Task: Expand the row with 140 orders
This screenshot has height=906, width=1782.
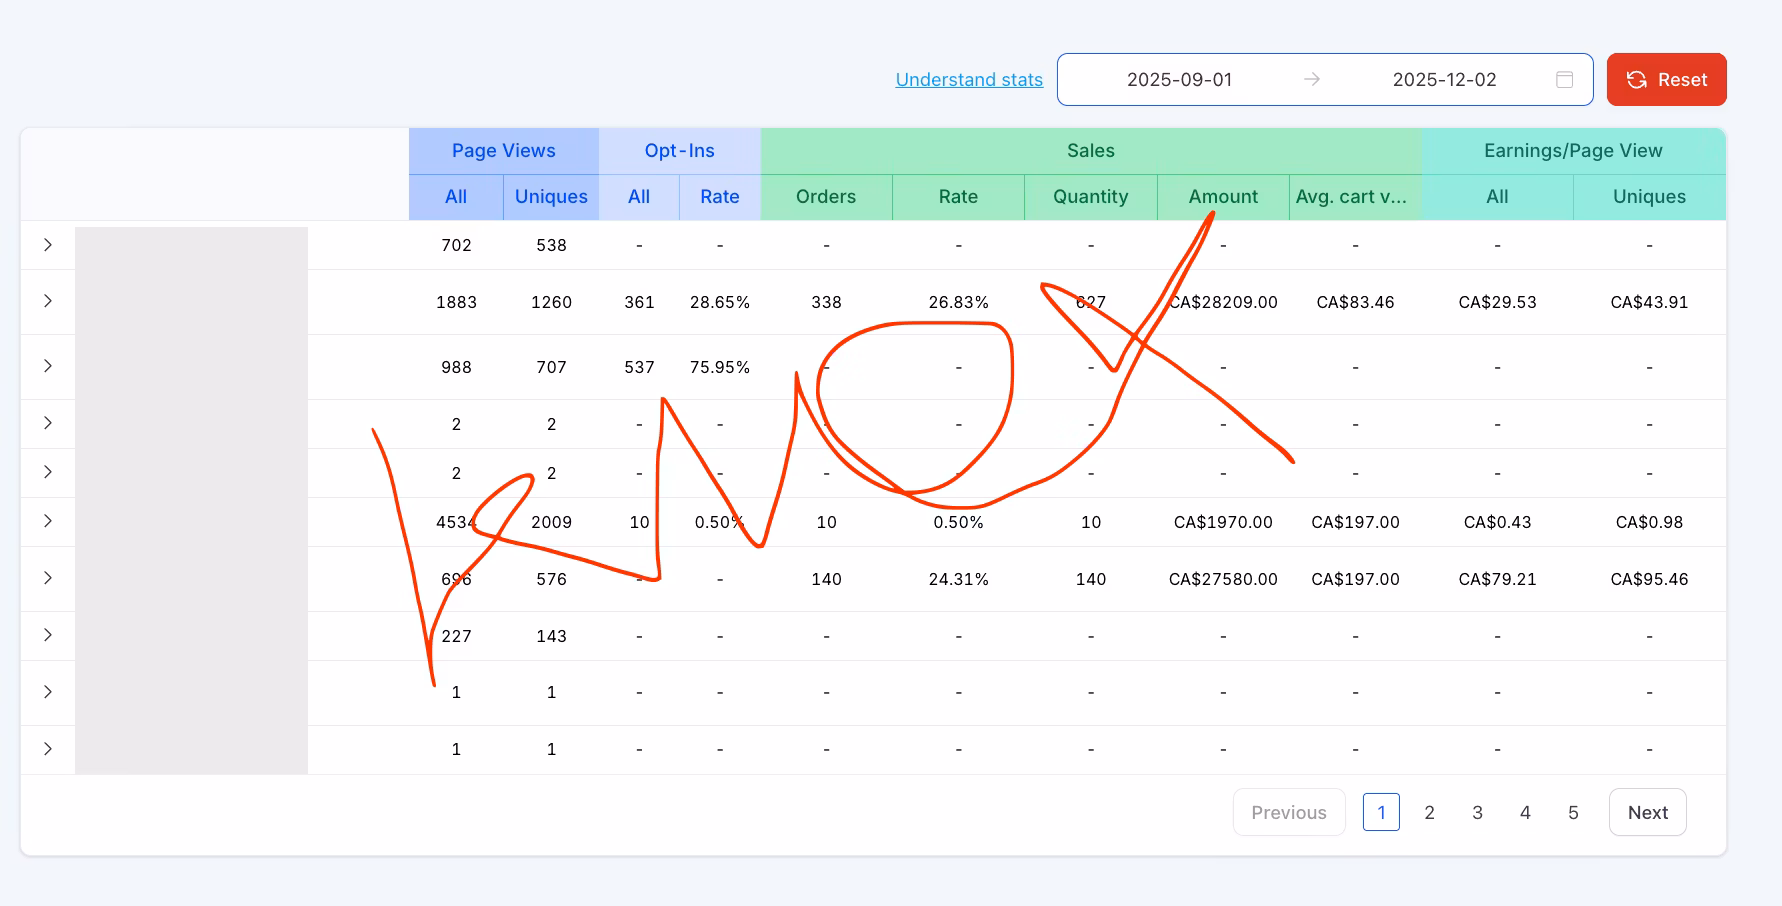Action: click(x=48, y=578)
